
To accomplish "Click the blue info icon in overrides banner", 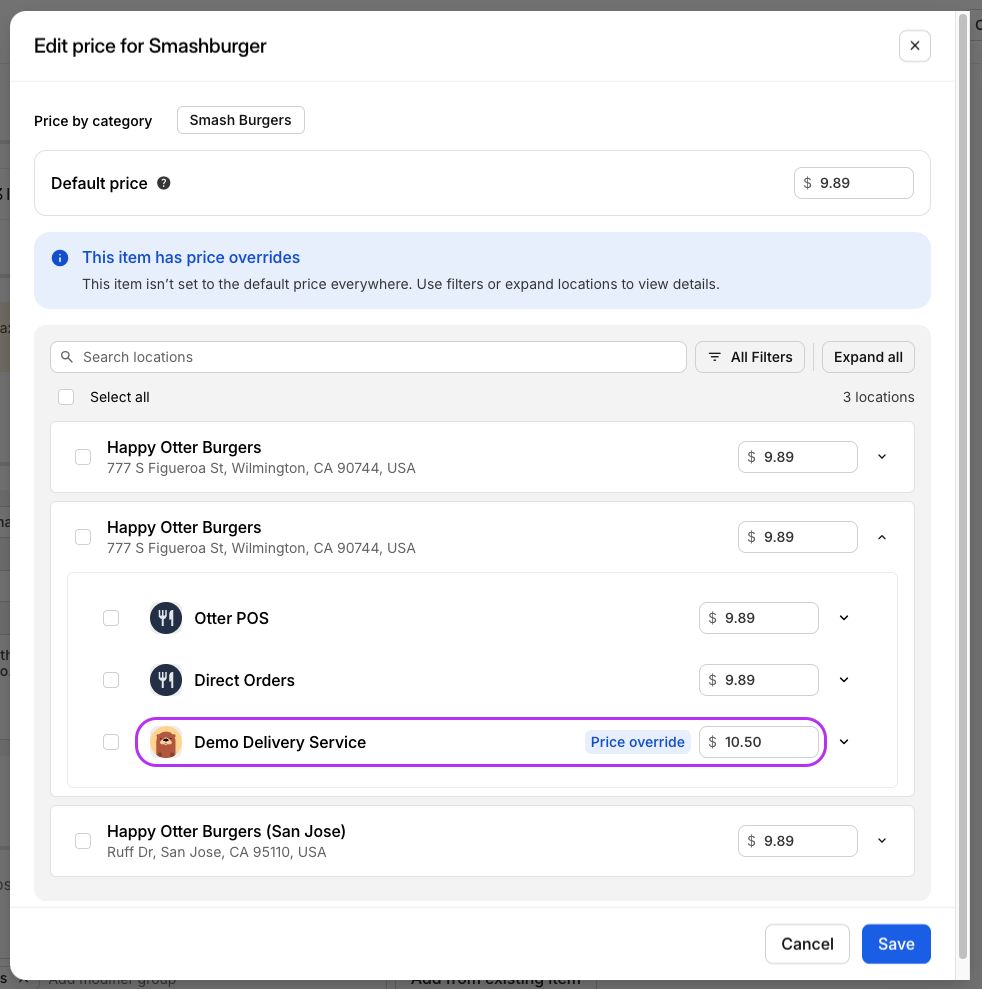I will 60,258.
